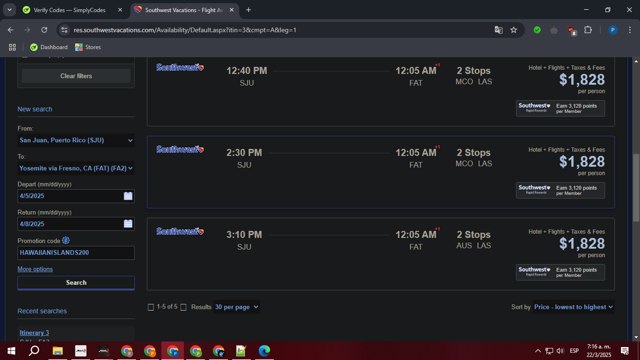Image resolution: width=640 pixels, height=360 pixels.
Task: Select the Southwest Vacations Flight tab
Action: point(184,10)
